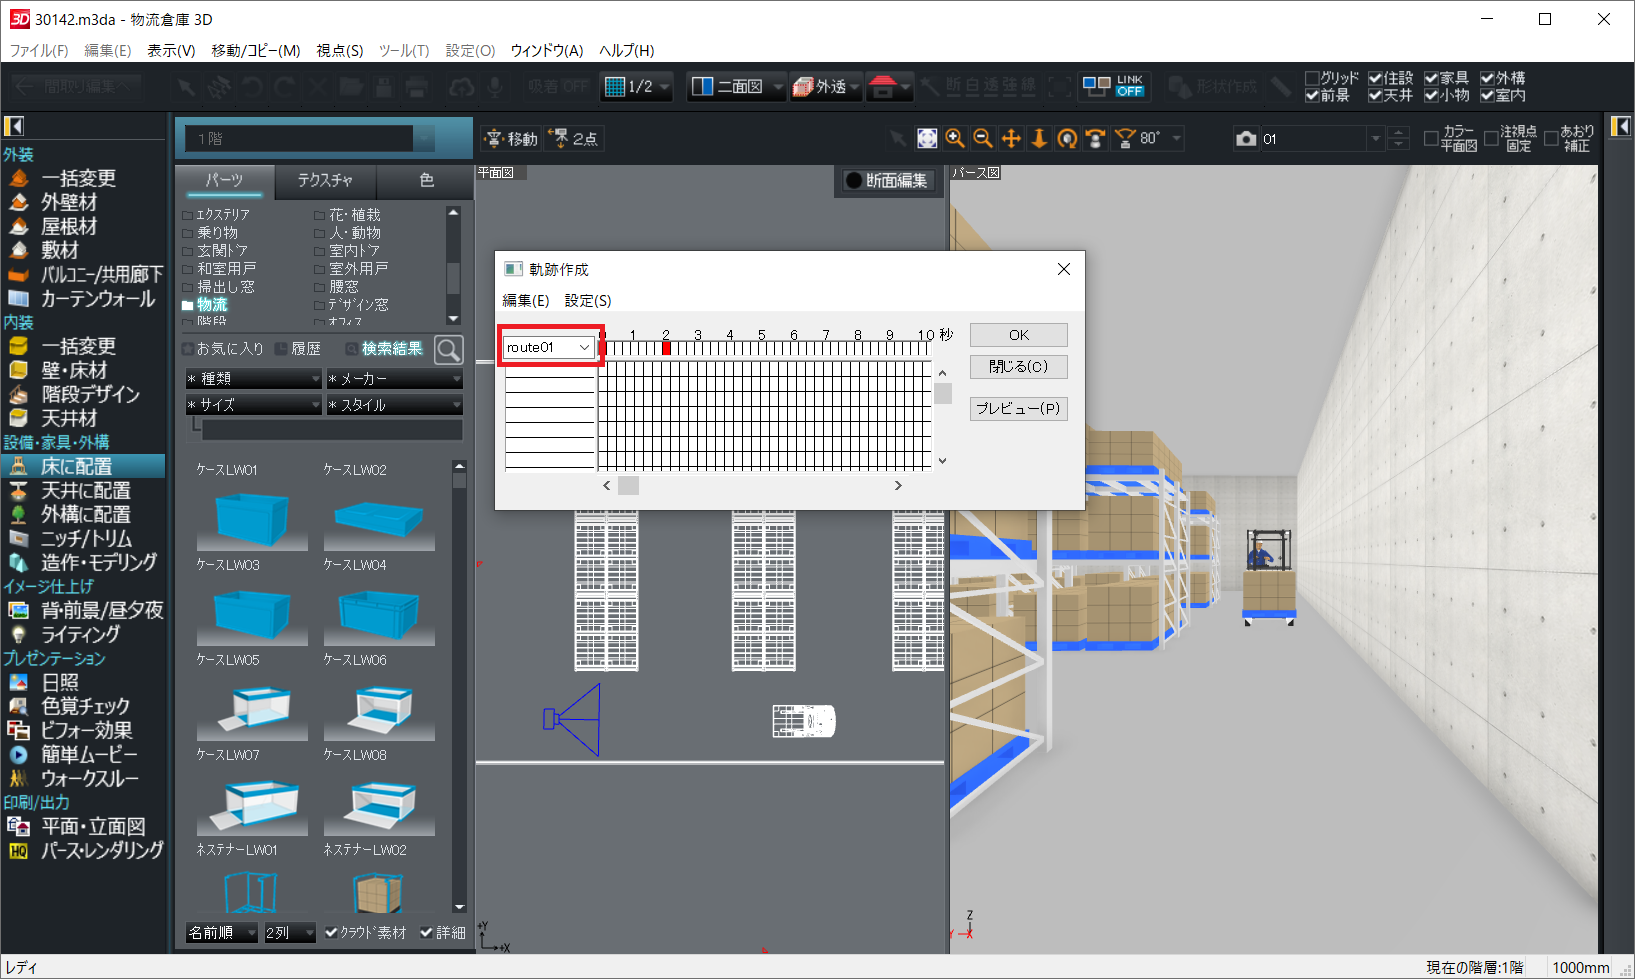Screen dimensions: 1635x979
Task: Uncheck the 家具 display checkbox
Action: 1432,78
